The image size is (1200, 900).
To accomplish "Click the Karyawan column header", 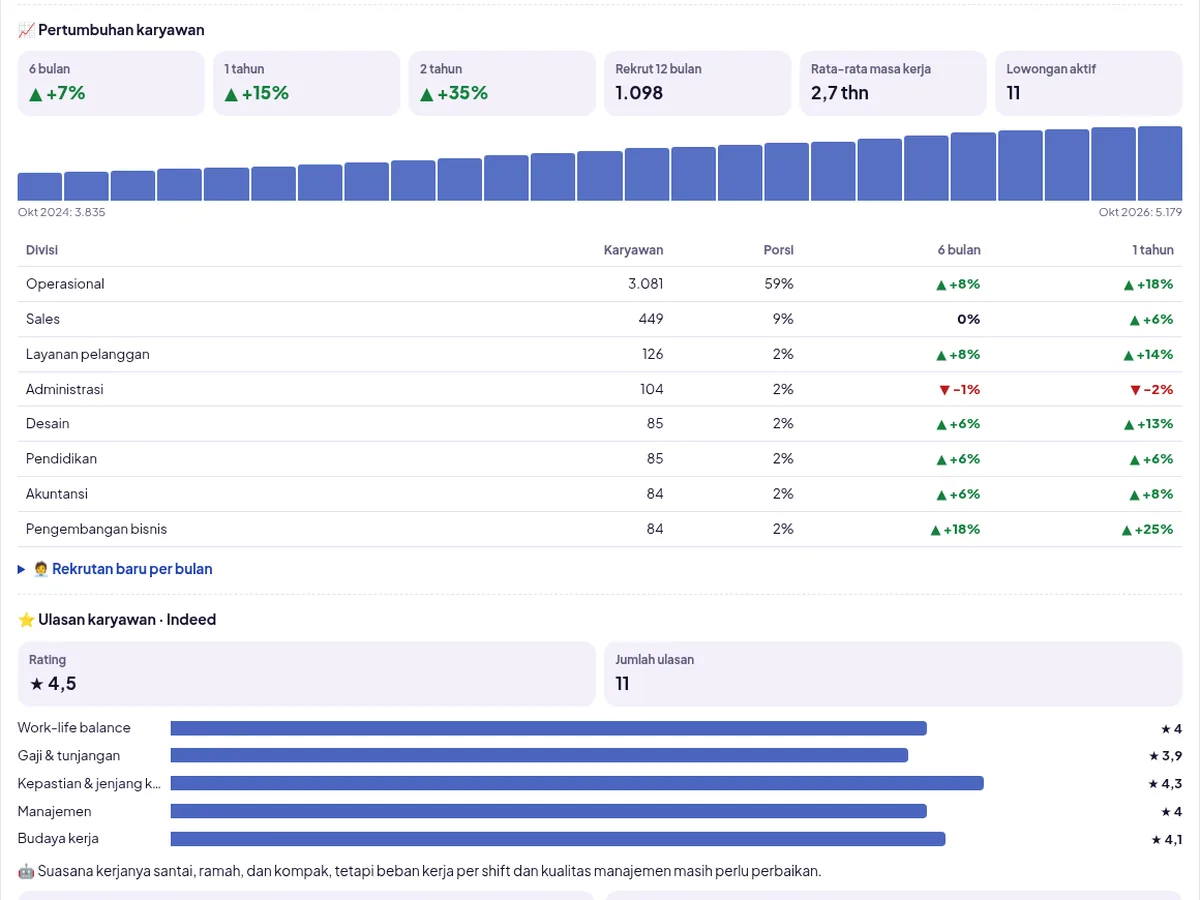I will click(633, 250).
